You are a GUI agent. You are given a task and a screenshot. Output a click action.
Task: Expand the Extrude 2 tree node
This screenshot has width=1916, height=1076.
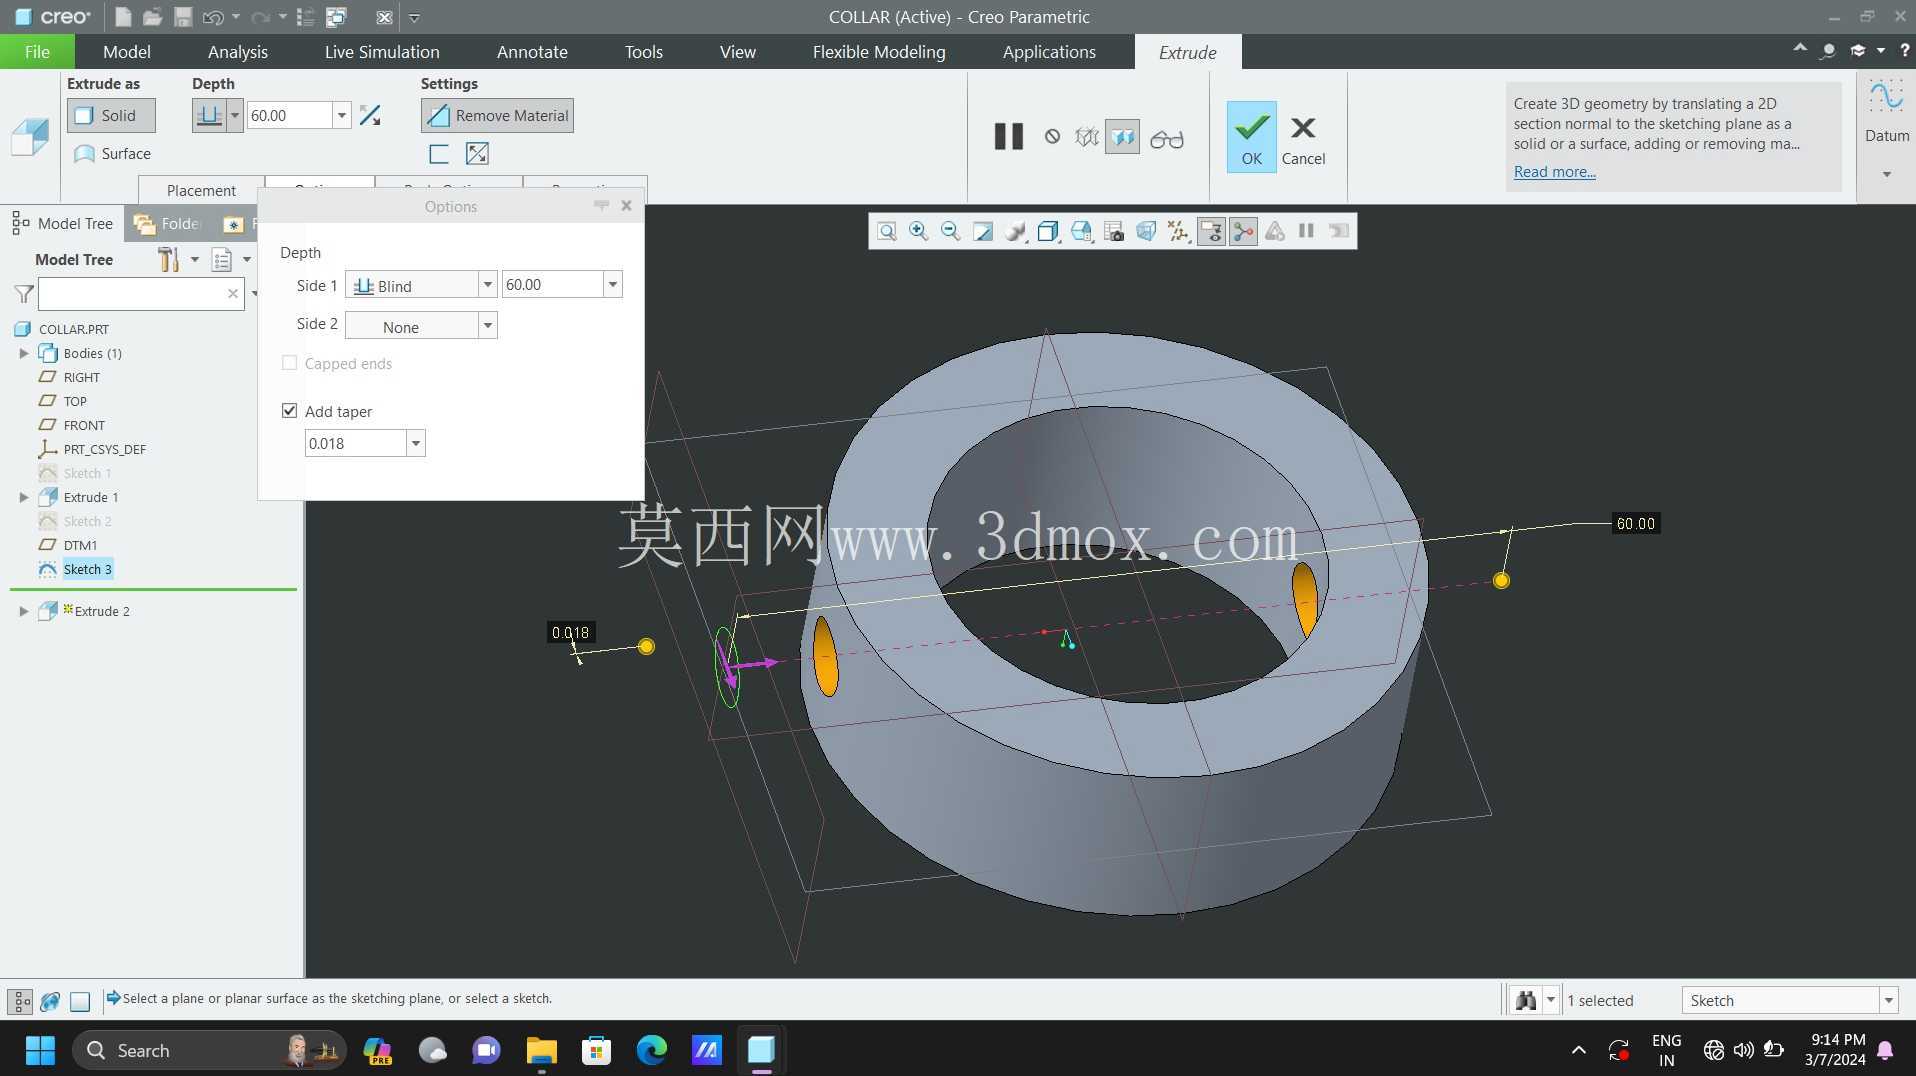(x=24, y=611)
